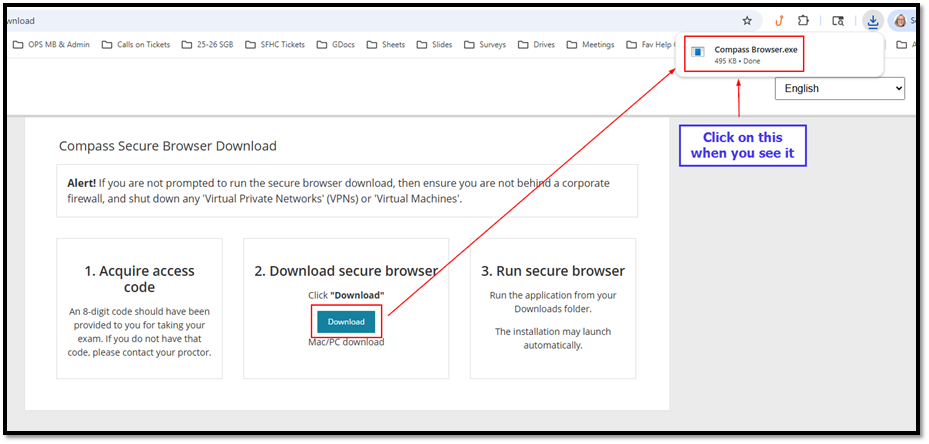The width and height of the screenshot is (929, 444).
Task: Click the Compass Secure Browser Download heading
Action: (168, 146)
